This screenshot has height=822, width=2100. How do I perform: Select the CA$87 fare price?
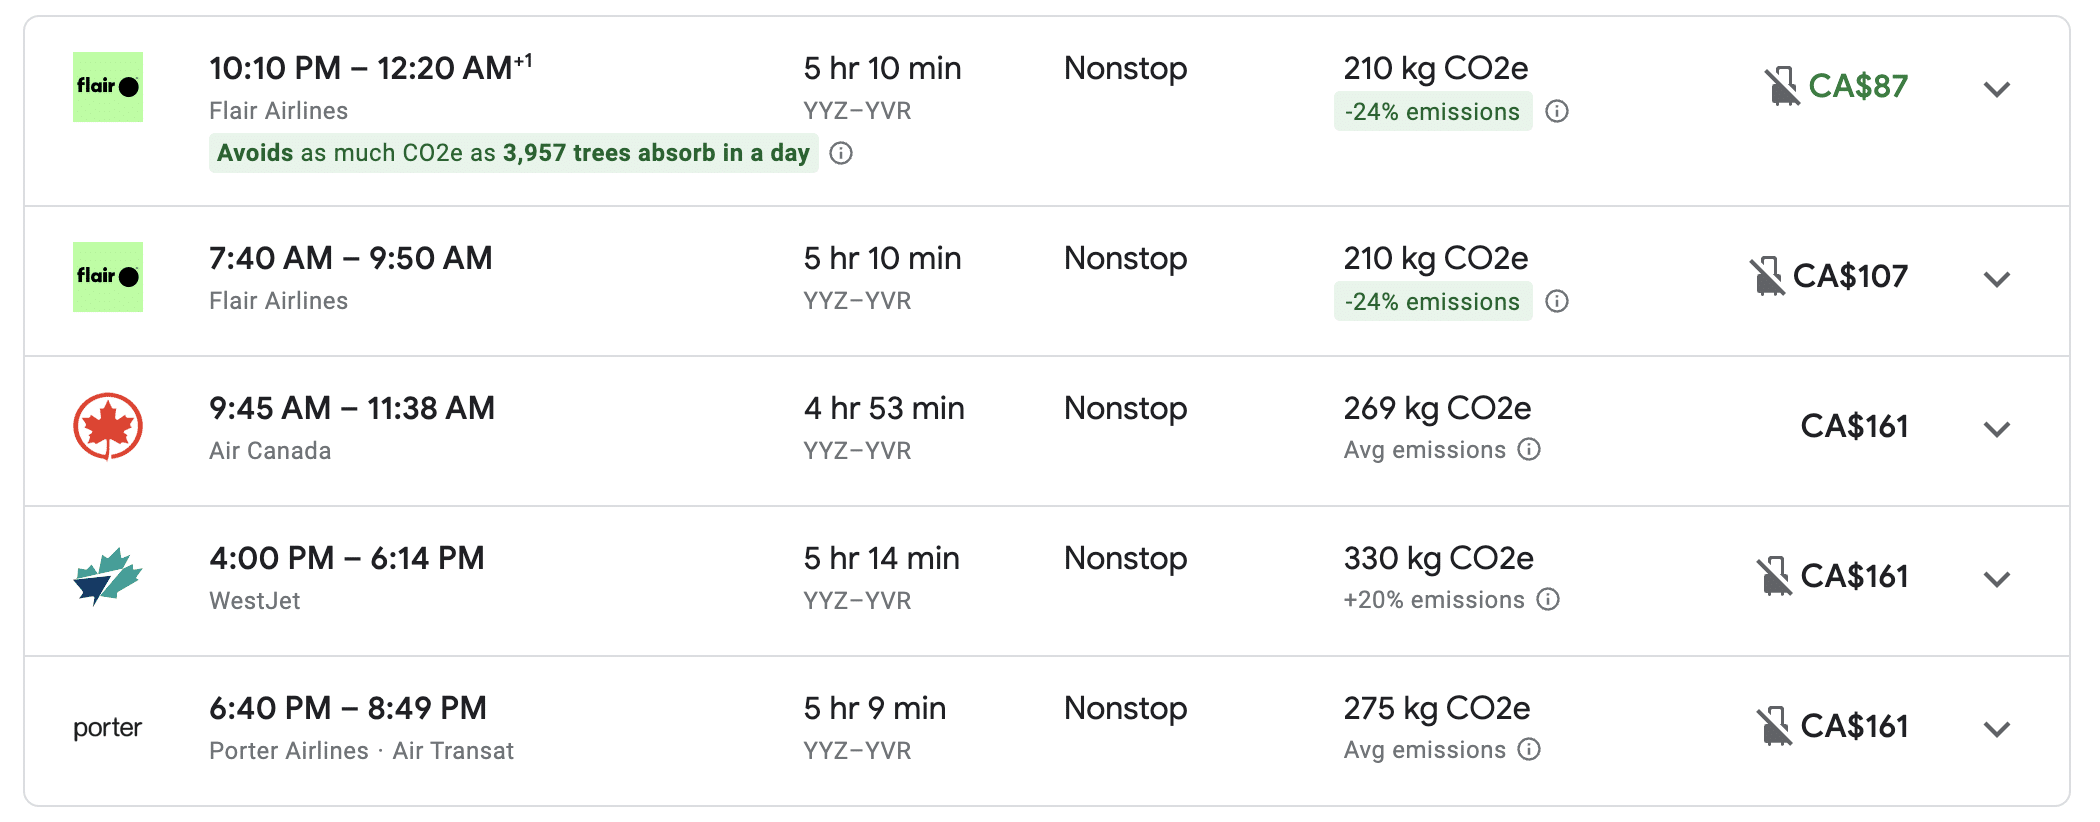pos(1858,87)
